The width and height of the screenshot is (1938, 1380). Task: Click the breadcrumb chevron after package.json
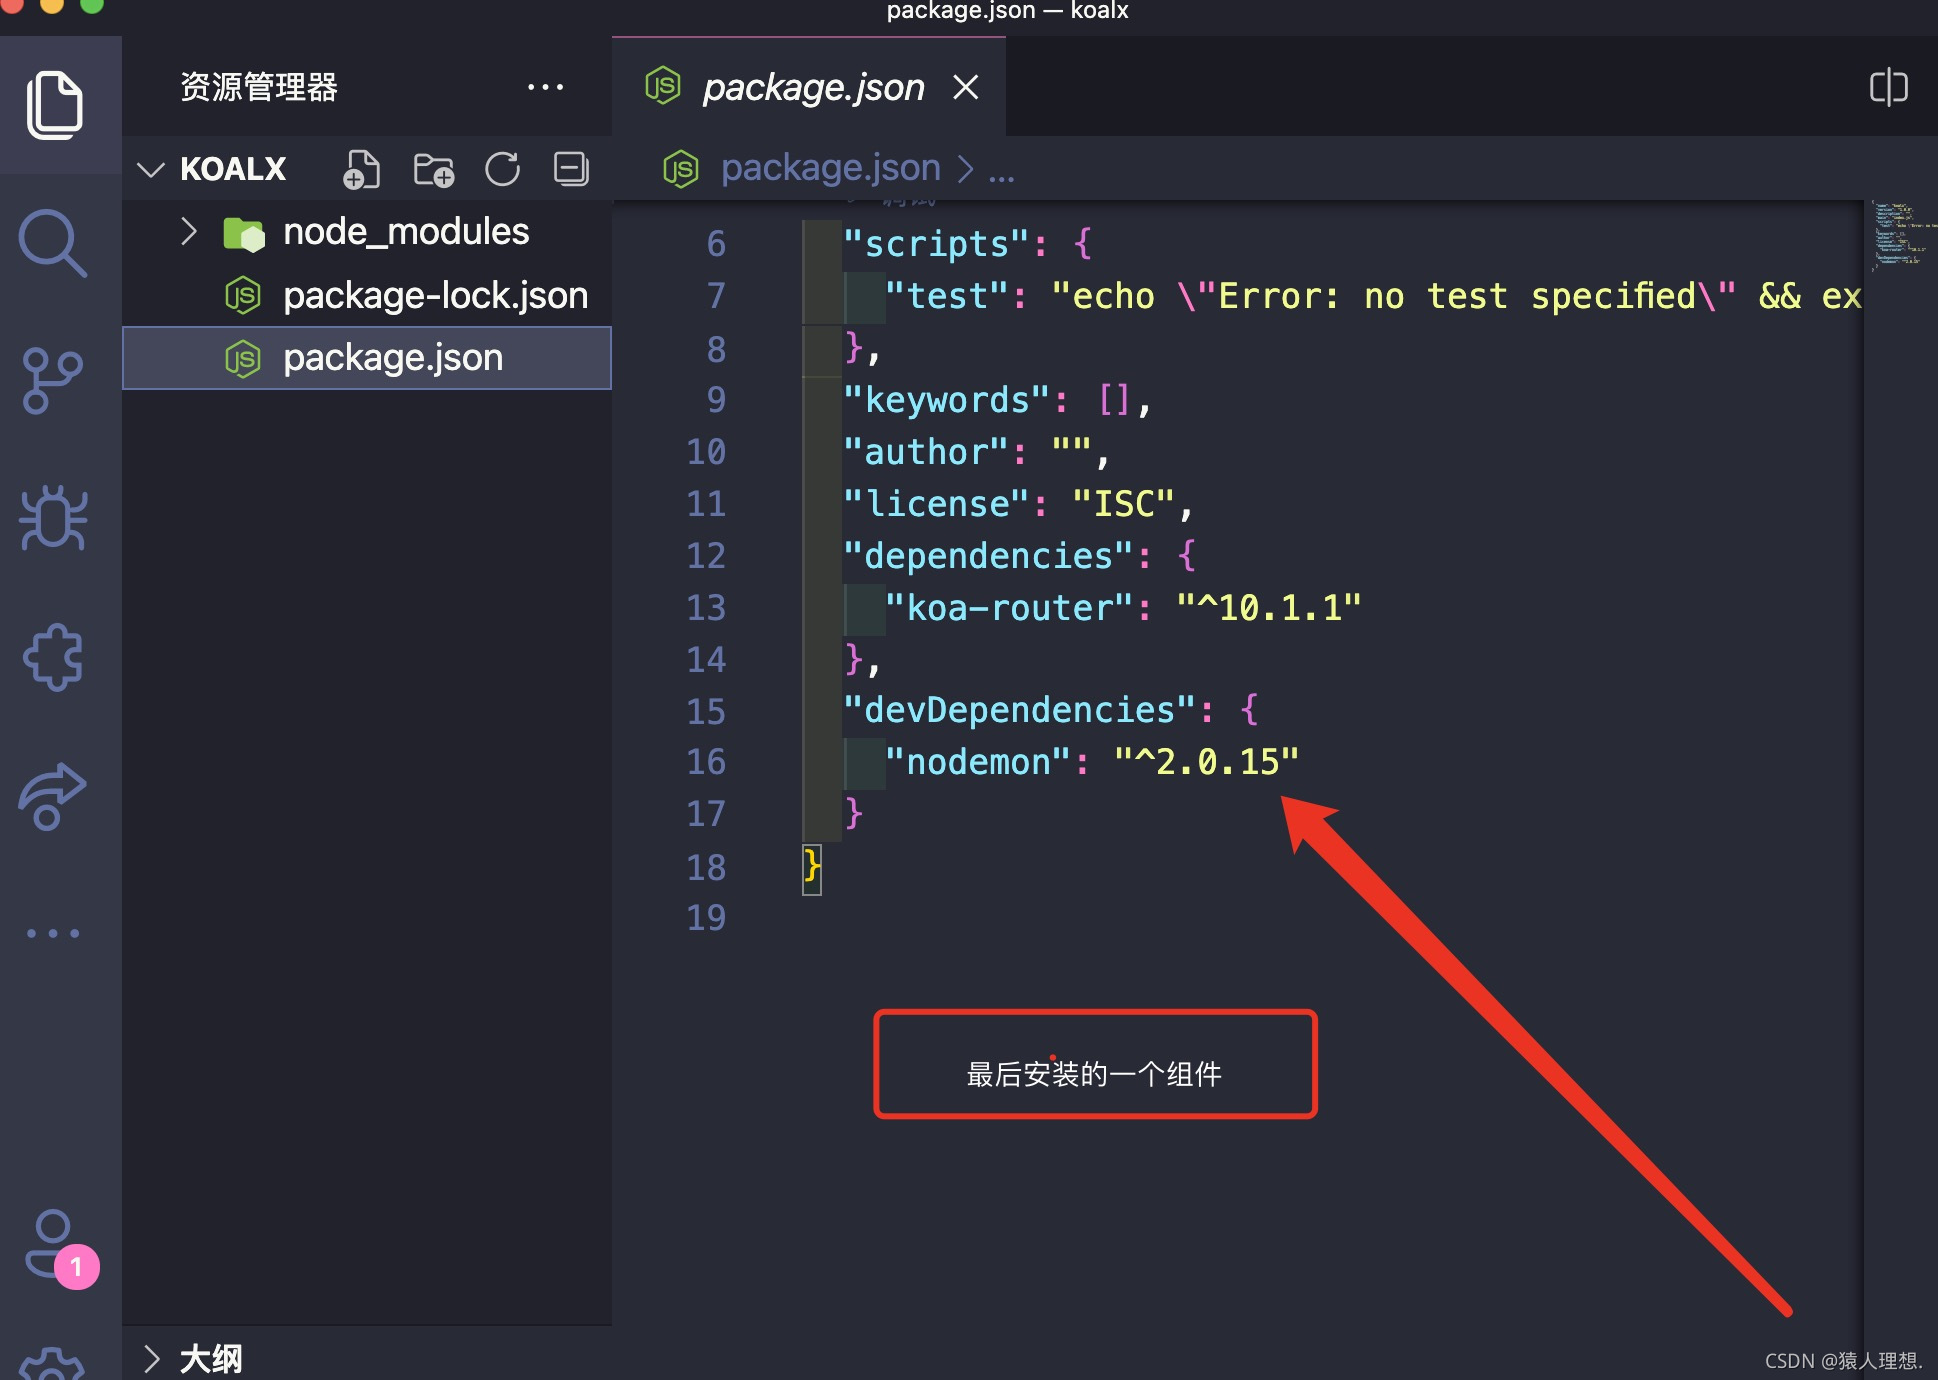965,169
